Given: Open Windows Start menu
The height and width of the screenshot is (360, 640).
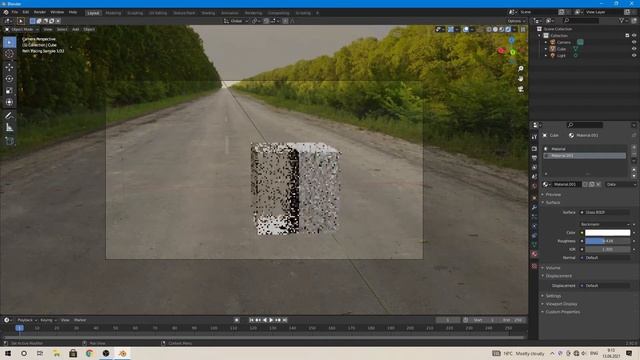Looking at the screenshot, I should (x=7, y=353).
